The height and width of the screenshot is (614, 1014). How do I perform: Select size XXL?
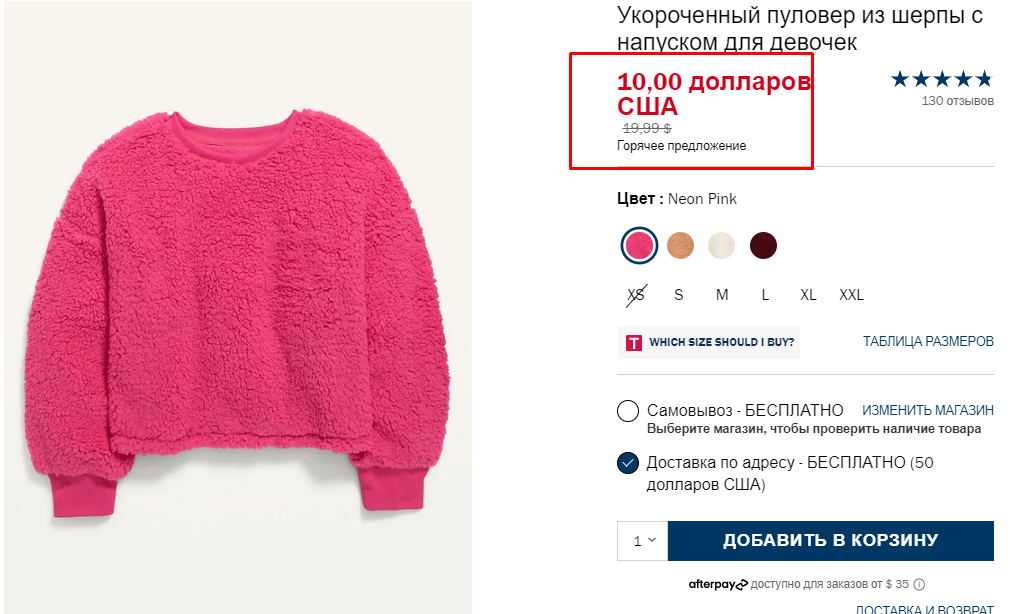tap(851, 295)
